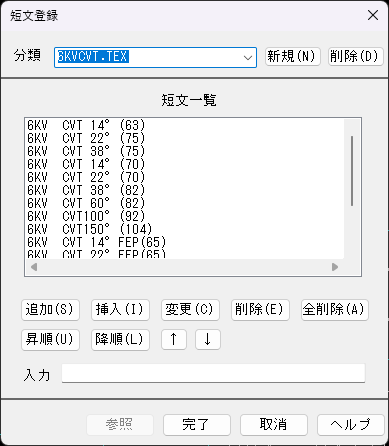Open help with ヘルプ button
Screen dimensions: 389x446
pos(351,425)
